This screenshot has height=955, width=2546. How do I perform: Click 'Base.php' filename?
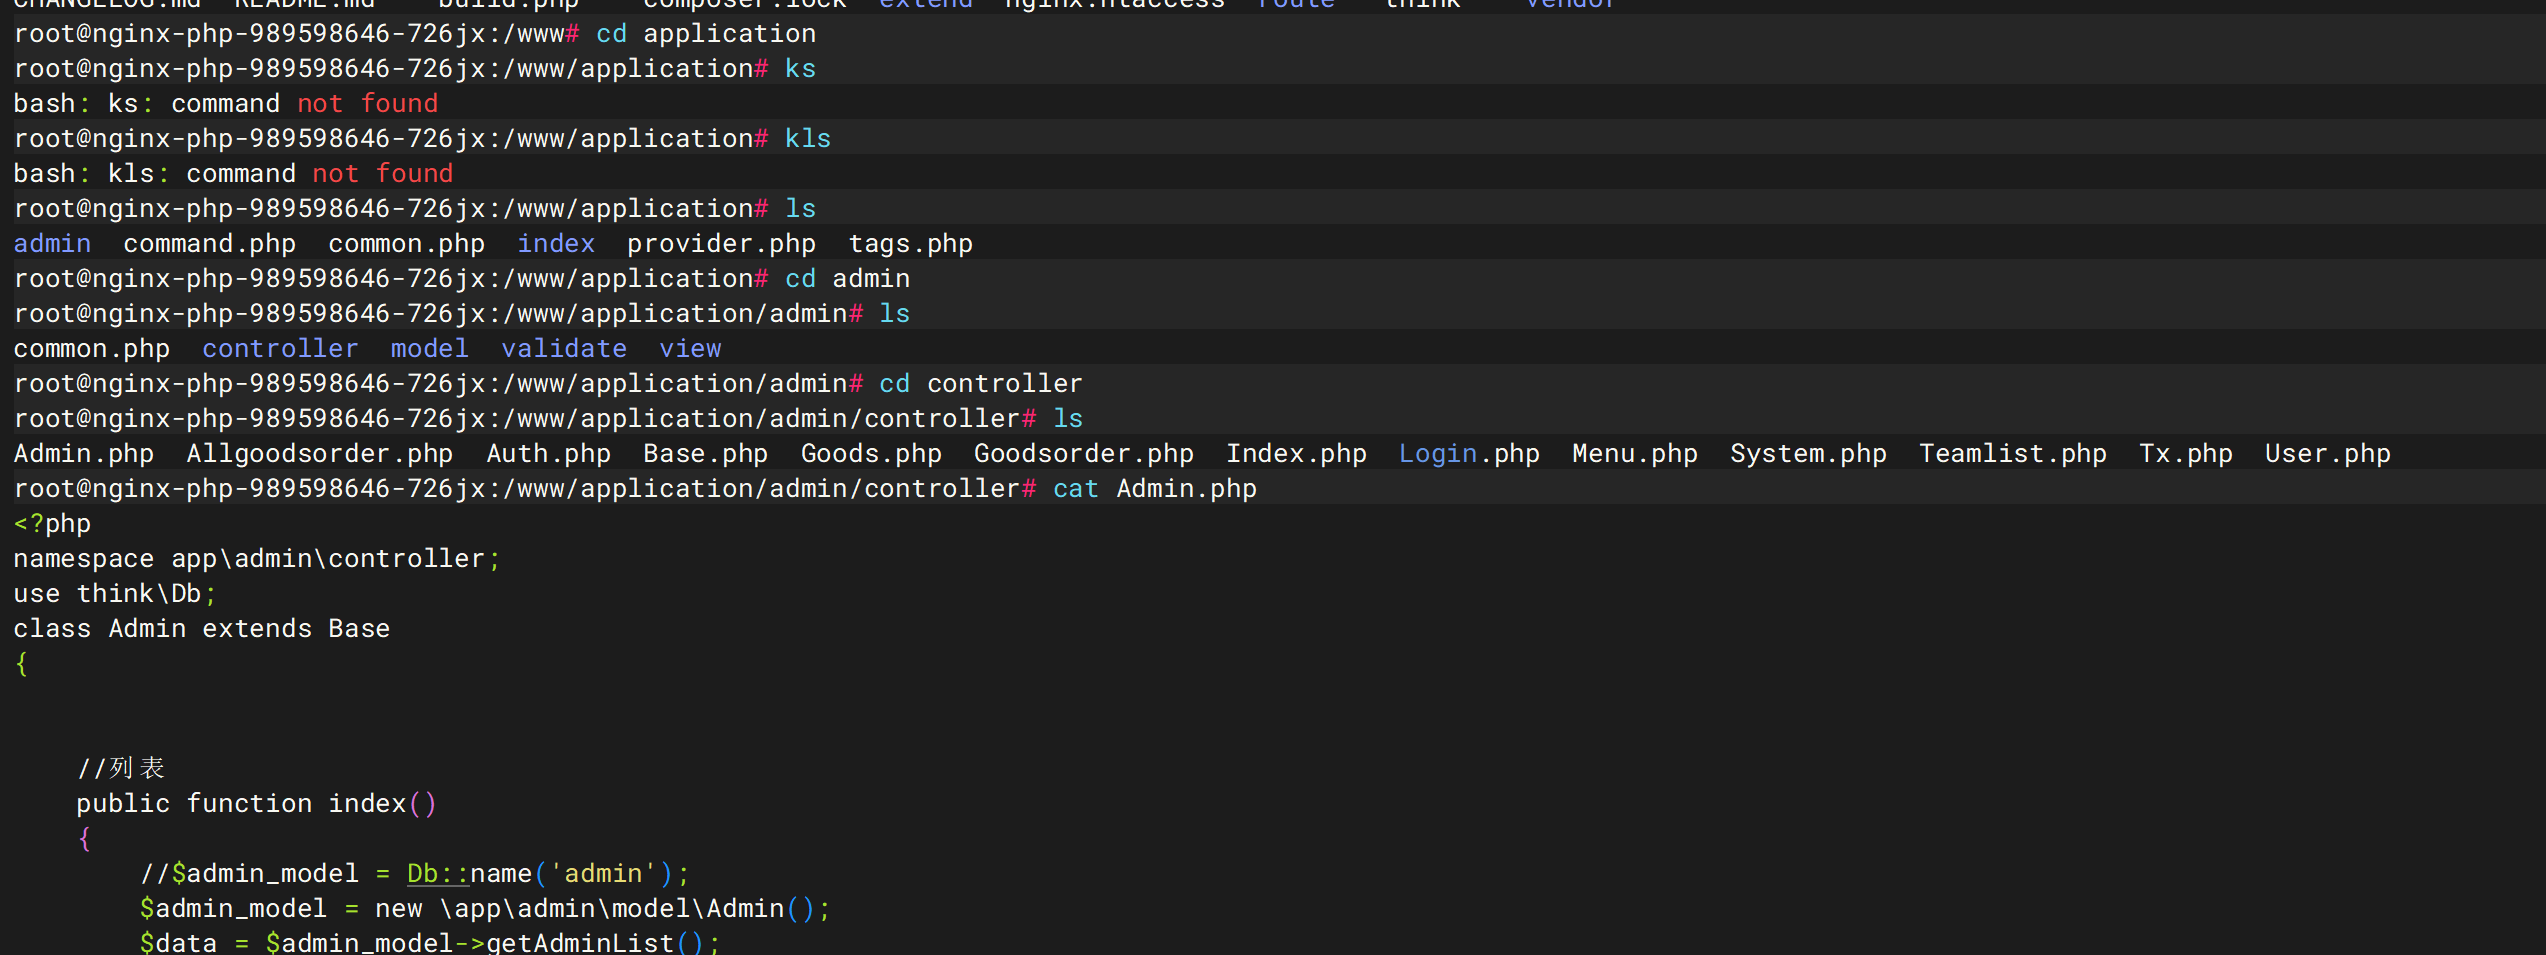(705, 453)
